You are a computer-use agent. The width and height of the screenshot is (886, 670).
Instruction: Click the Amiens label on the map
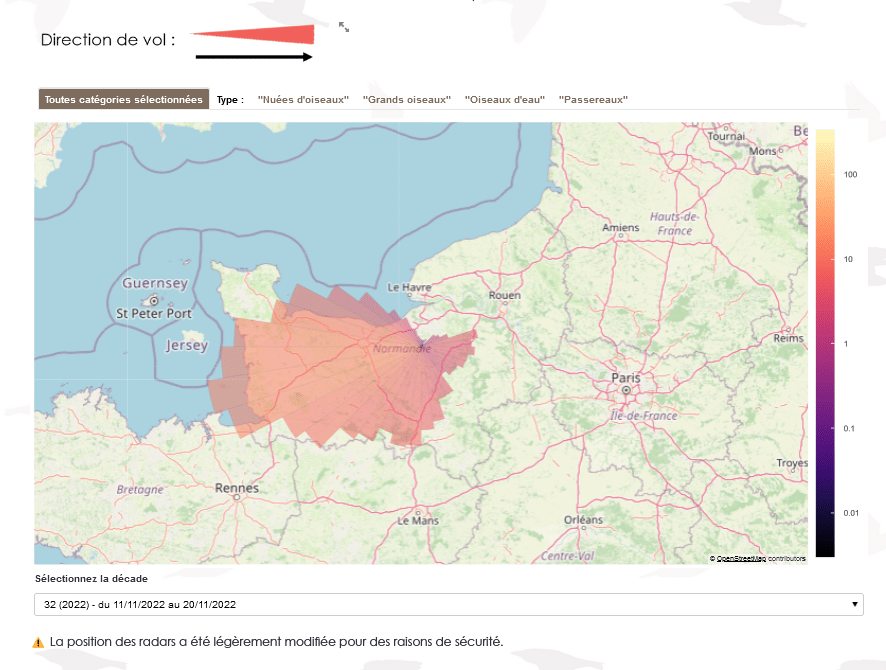tap(620, 228)
